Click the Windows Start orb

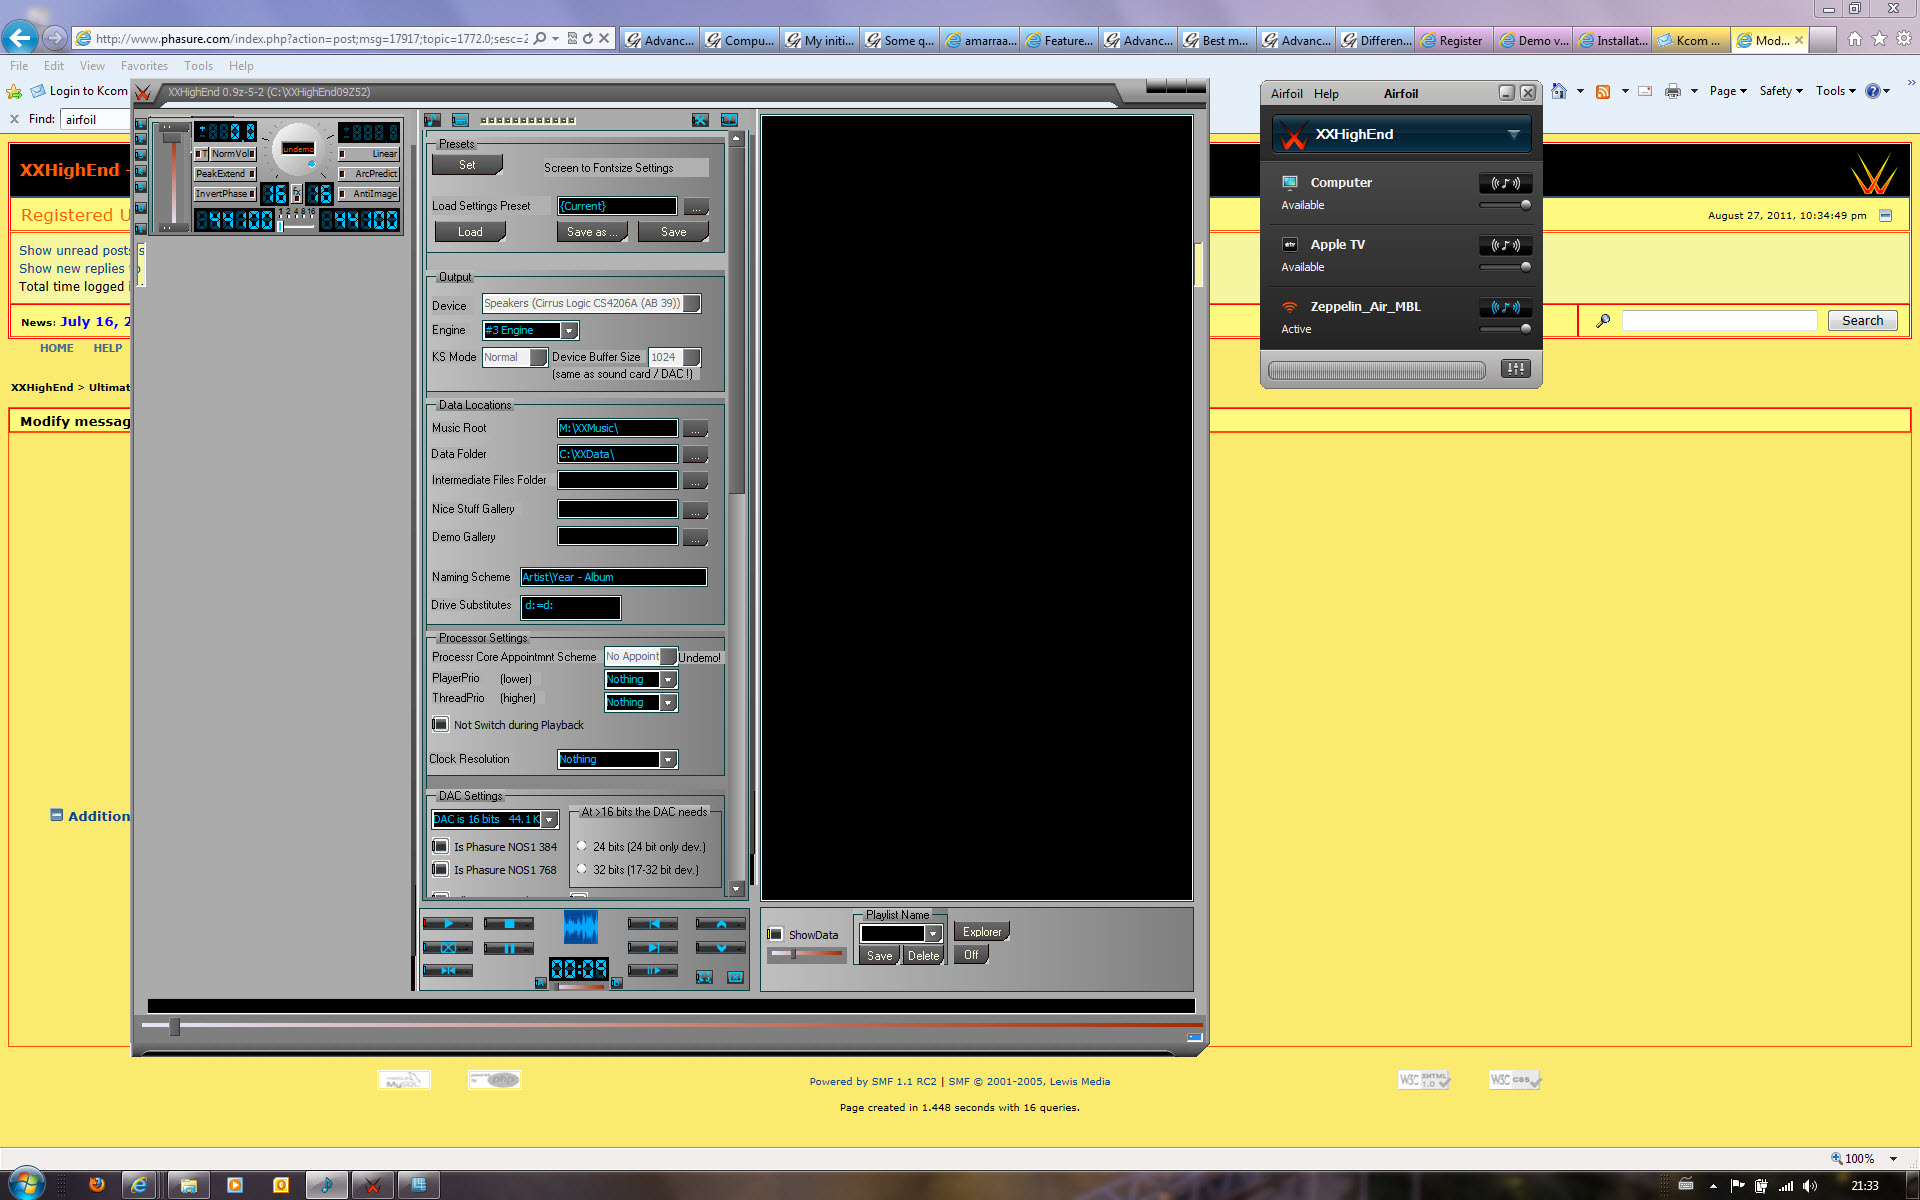(25, 1184)
